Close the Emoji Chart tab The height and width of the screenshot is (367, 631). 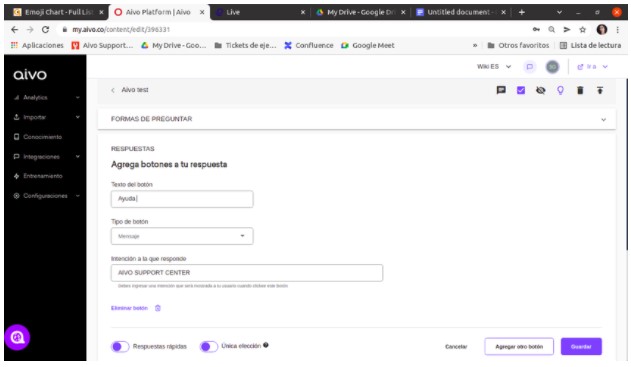[101, 12]
